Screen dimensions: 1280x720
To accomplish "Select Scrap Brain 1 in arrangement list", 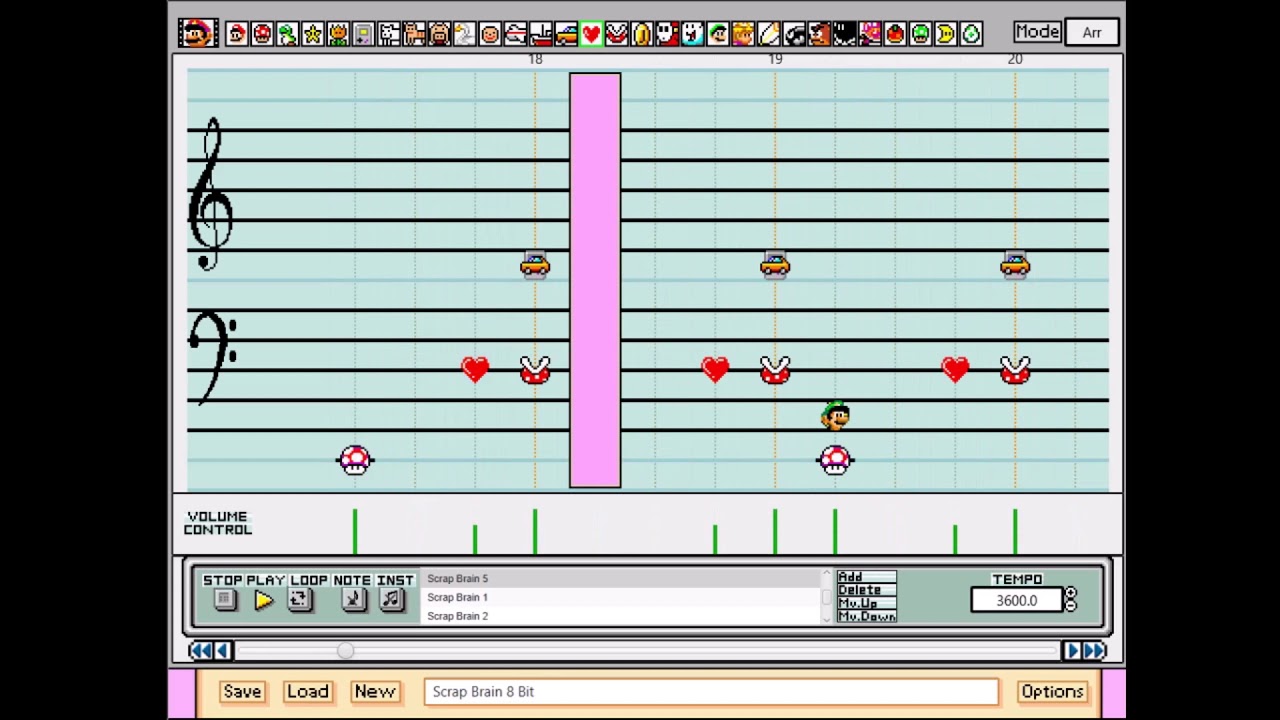I will tap(622, 597).
